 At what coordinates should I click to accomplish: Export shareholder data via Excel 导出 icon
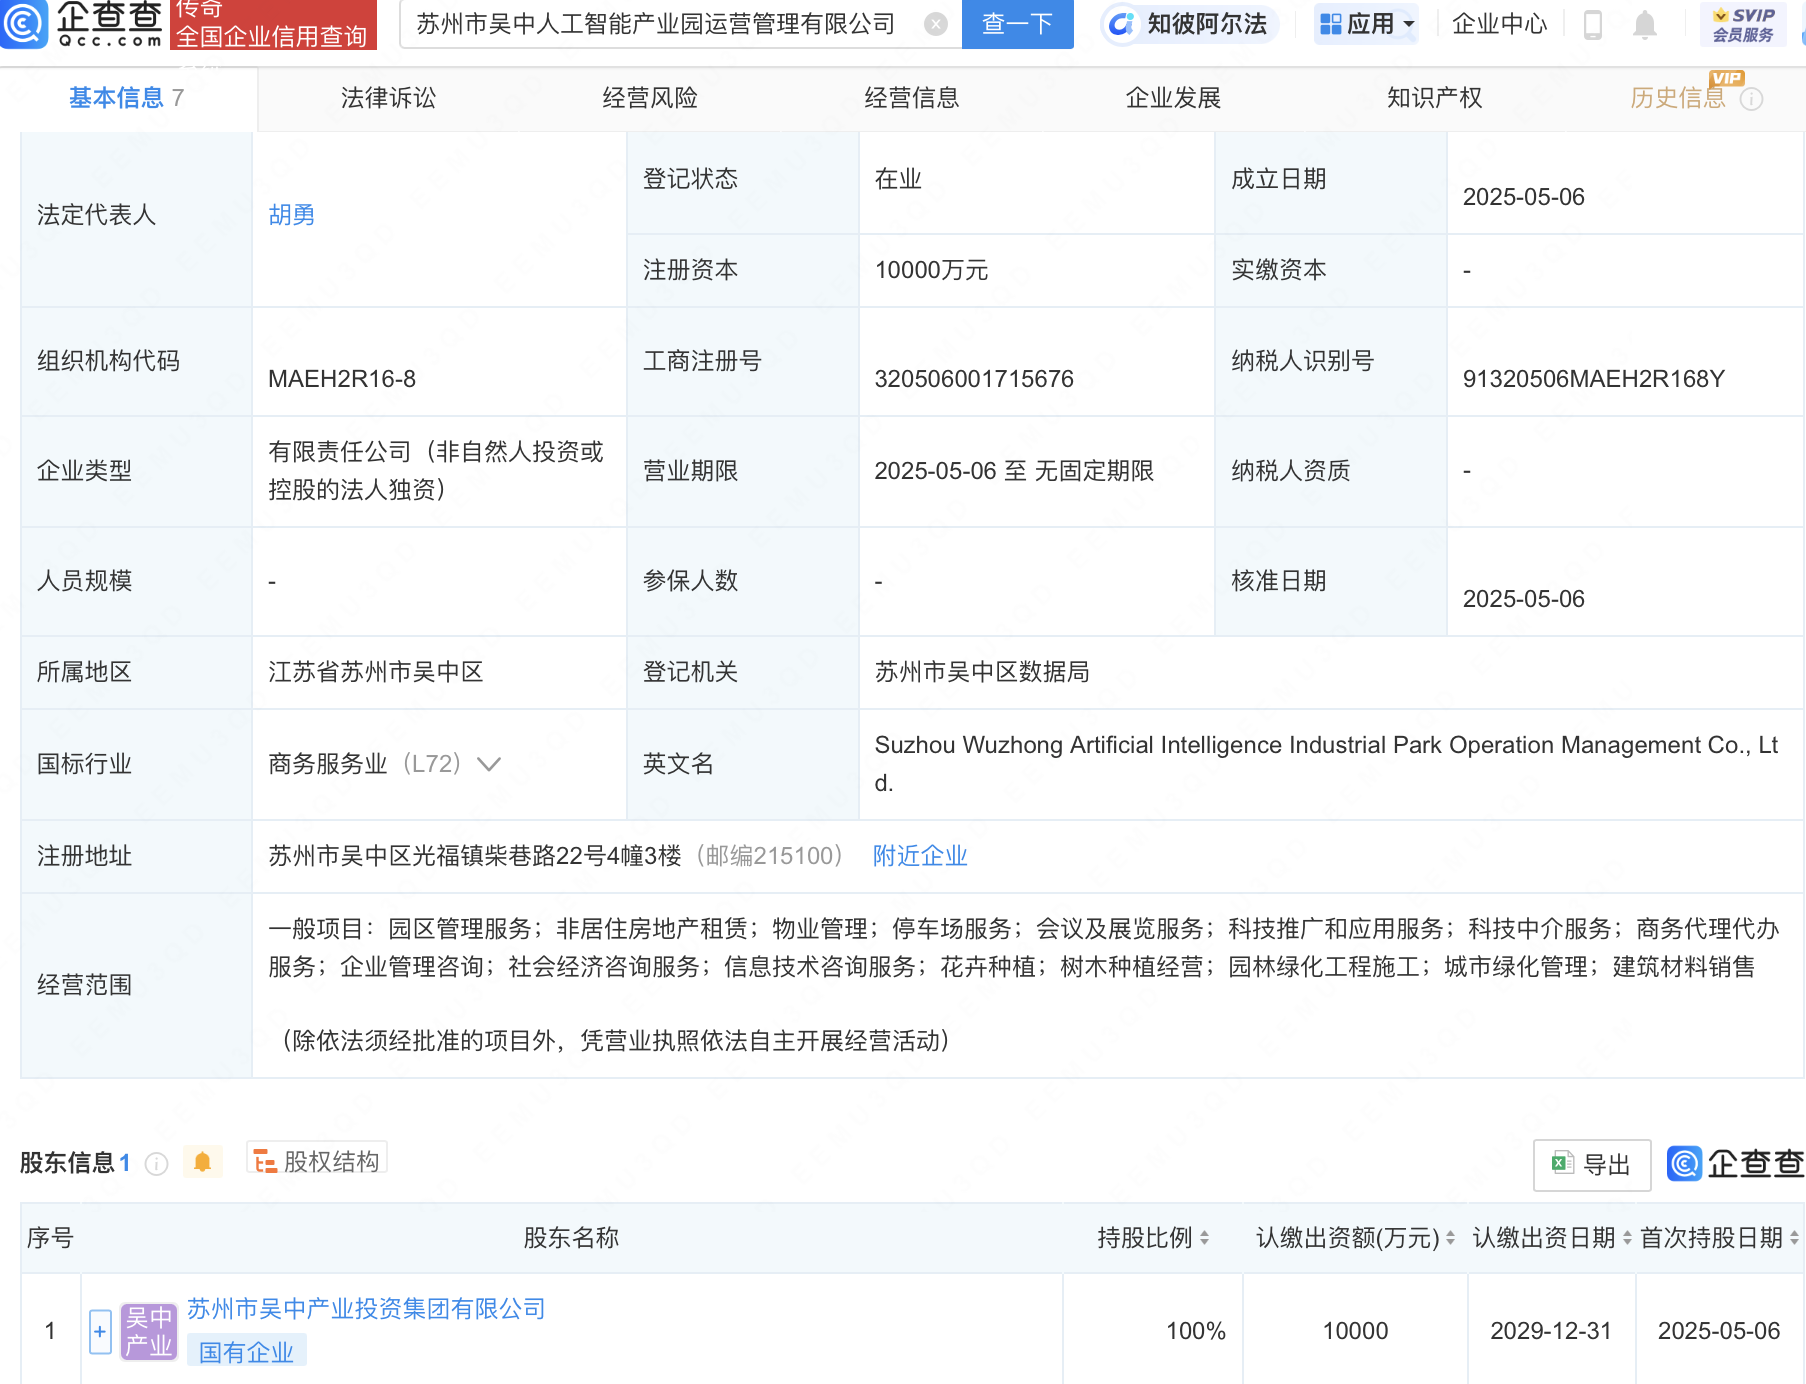coord(1592,1164)
